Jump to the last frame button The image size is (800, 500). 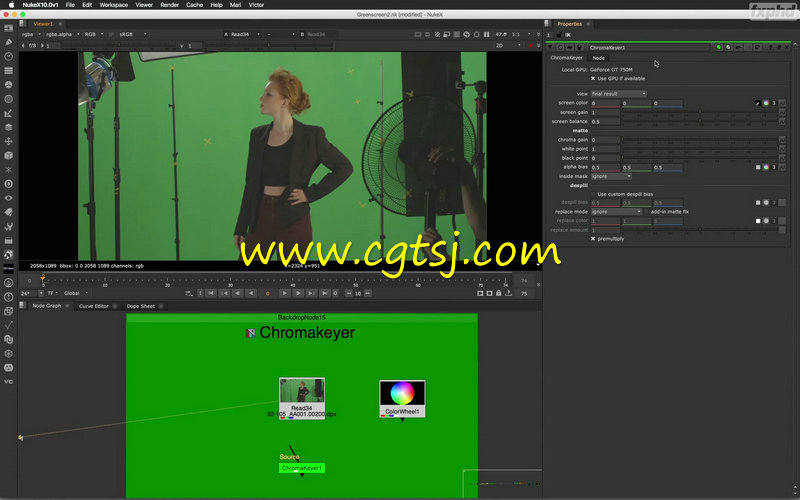coord(324,293)
